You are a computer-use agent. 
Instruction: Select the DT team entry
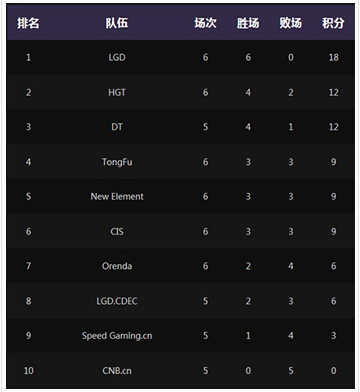tap(117, 127)
